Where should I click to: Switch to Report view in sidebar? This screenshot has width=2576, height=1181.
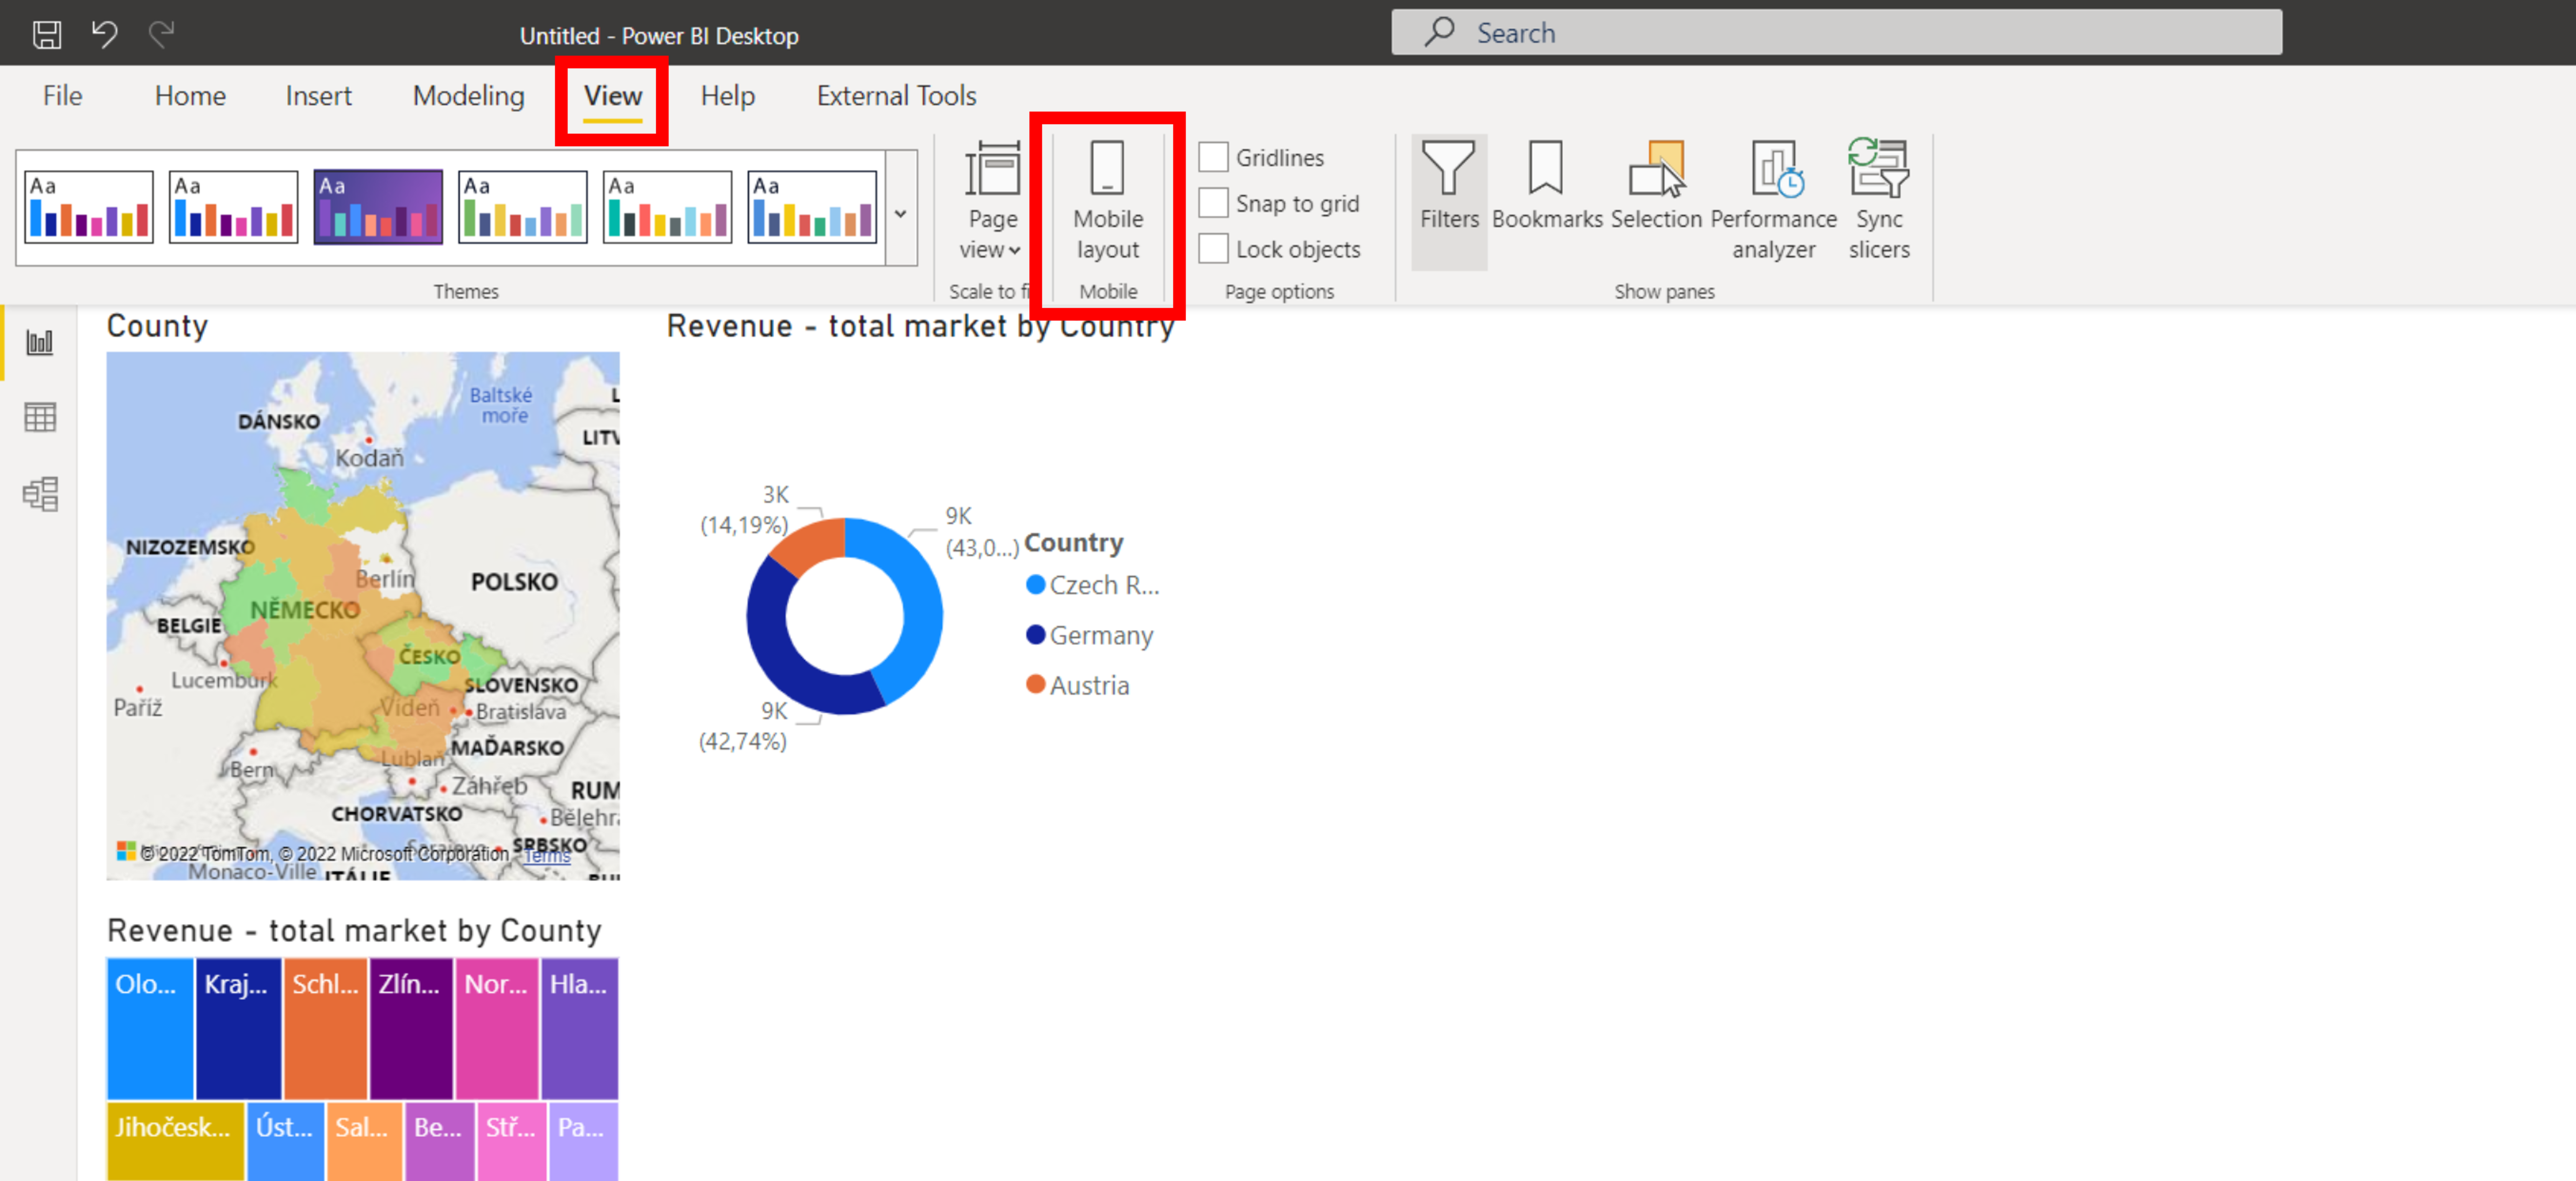click(40, 343)
